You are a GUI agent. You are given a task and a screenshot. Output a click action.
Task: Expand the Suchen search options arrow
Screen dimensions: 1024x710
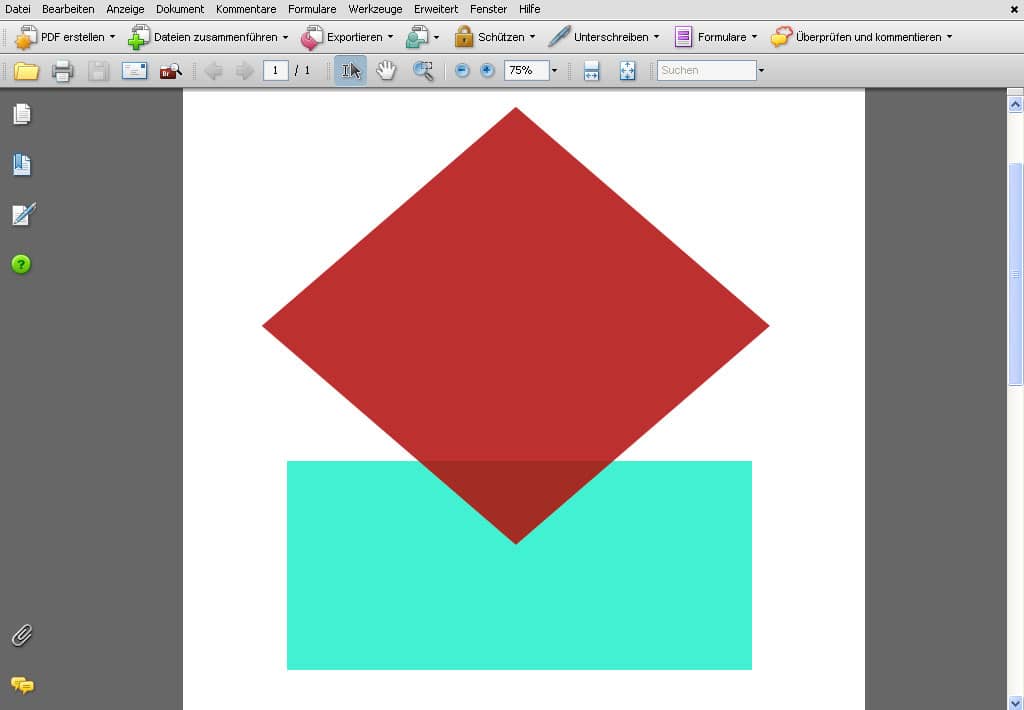[x=762, y=71]
